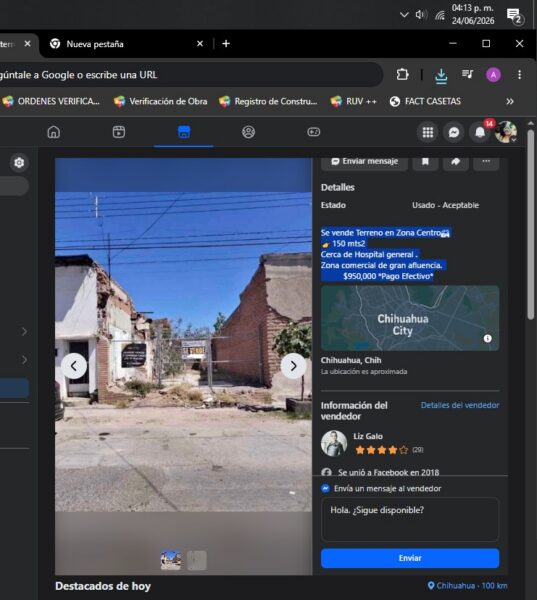Click the message text box to seller
The image size is (537, 600).
point(410,519)
